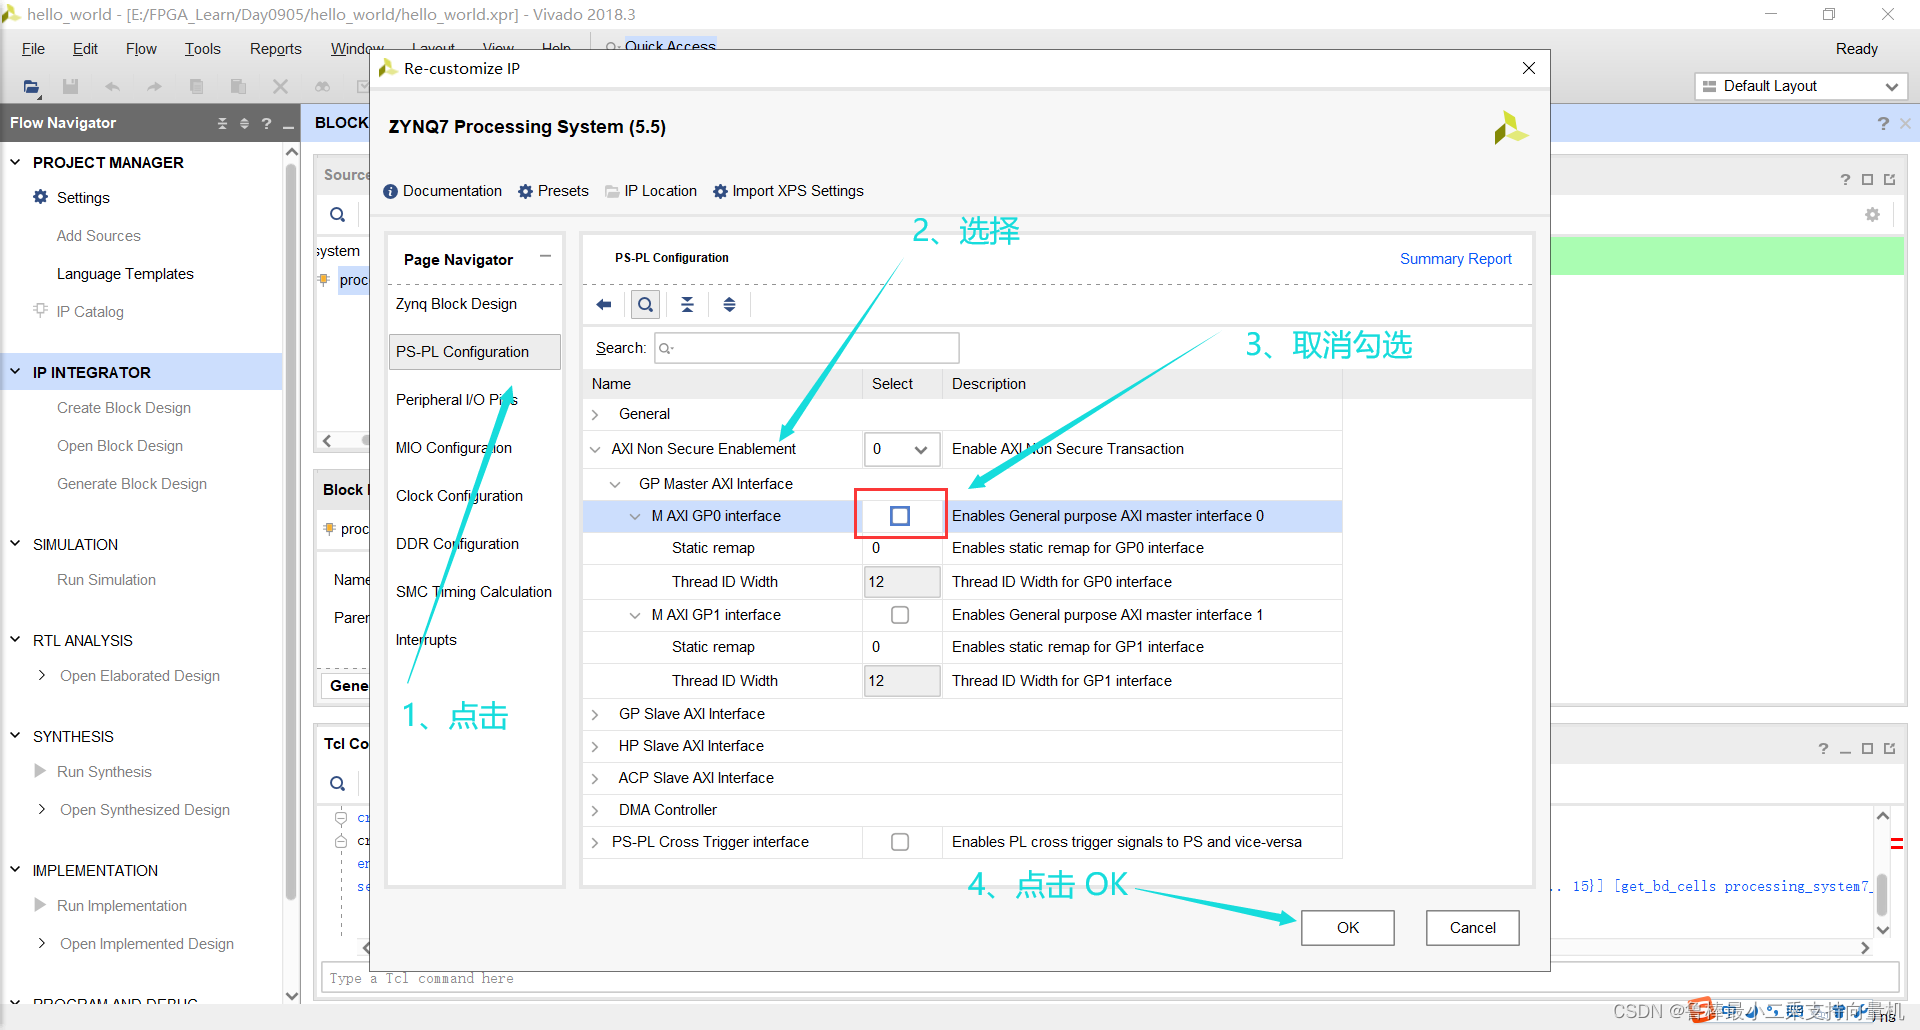The height and width of the screenshot is (1030, 1920).
Task: Expand the GP Slave AXI Interface row
Action: pyautogui.click(x=595, y=714)
